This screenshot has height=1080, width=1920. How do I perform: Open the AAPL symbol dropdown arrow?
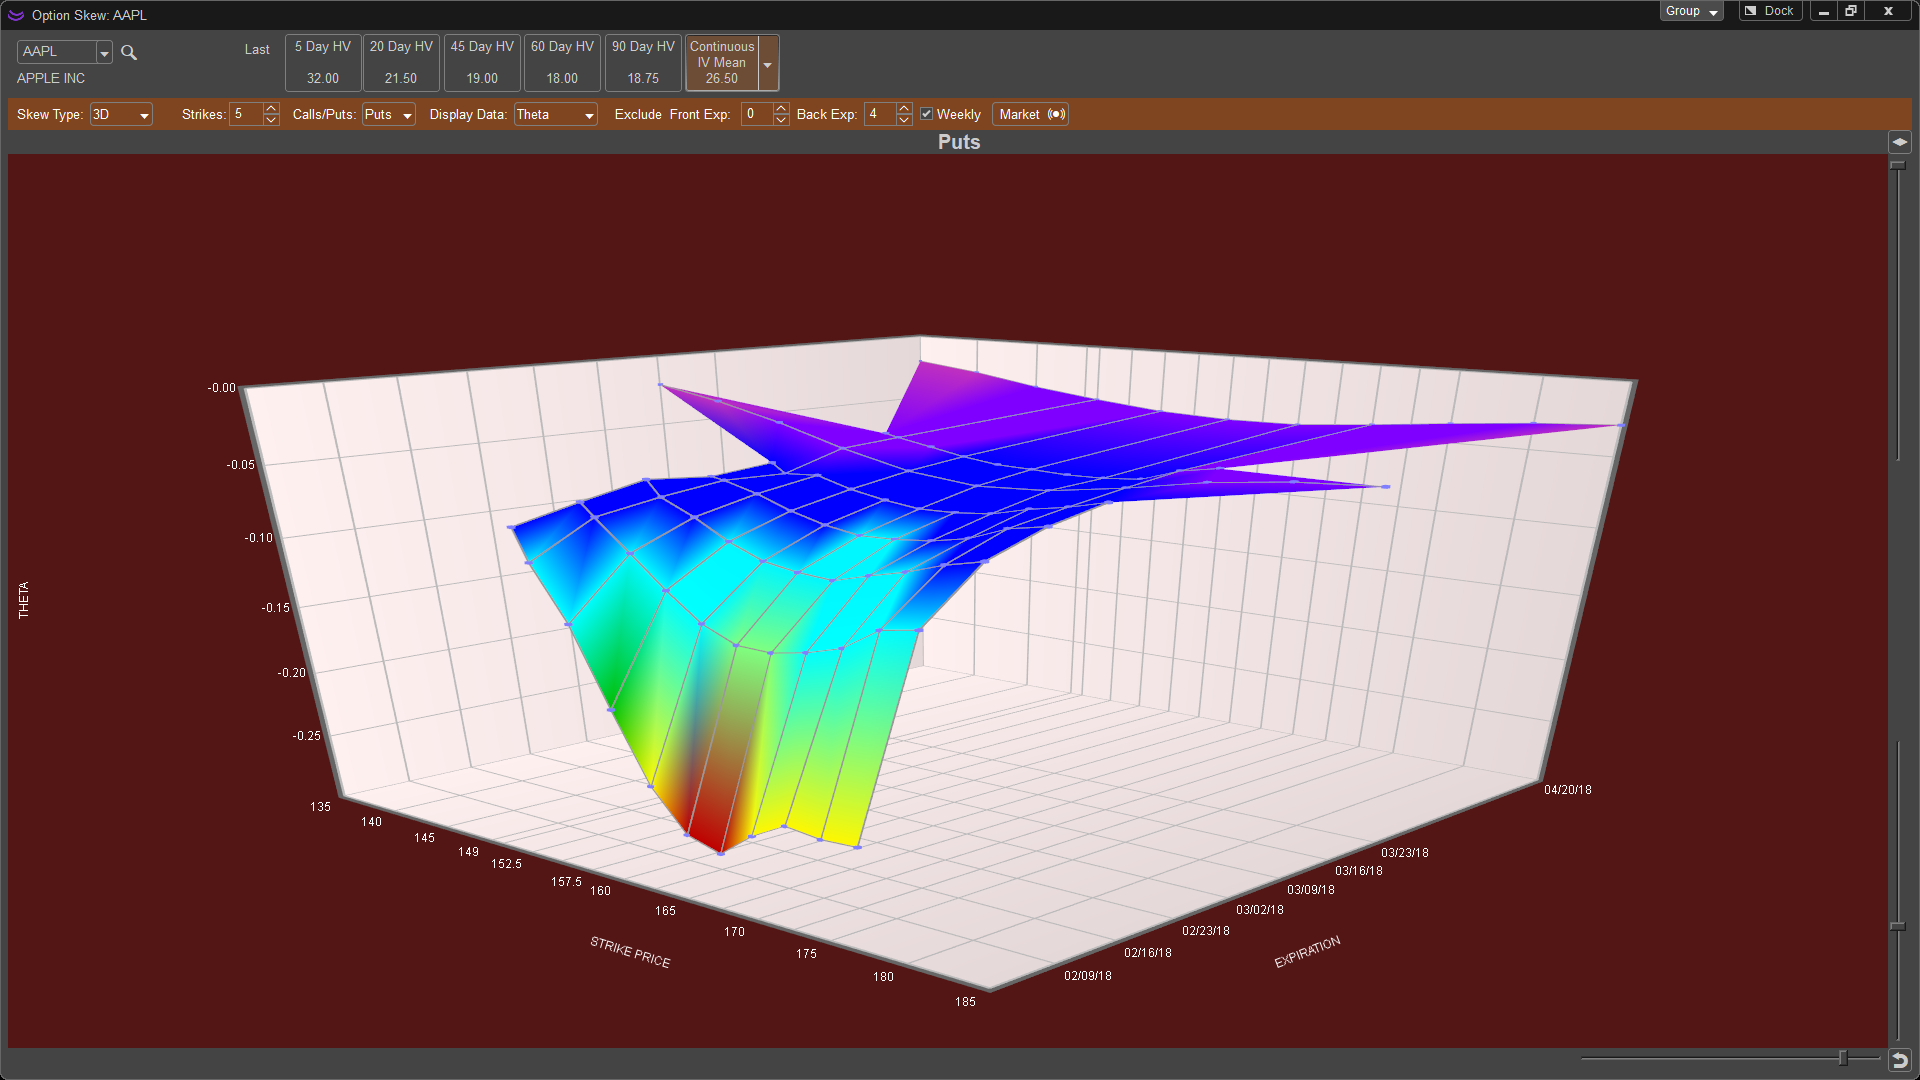tap(104, 52)
